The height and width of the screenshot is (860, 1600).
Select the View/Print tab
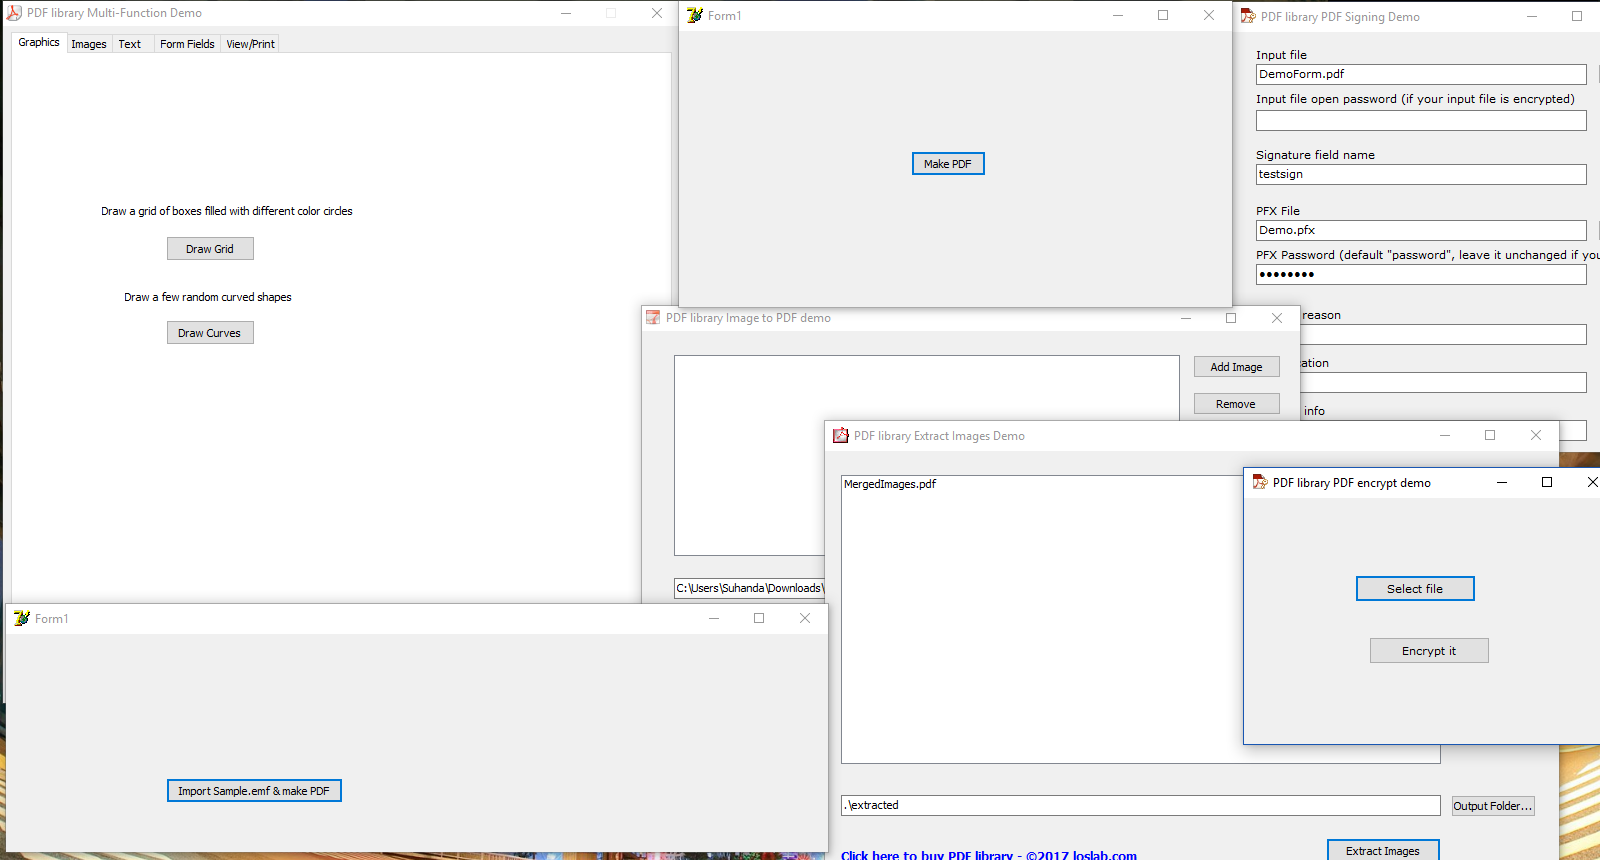point(250,44)
